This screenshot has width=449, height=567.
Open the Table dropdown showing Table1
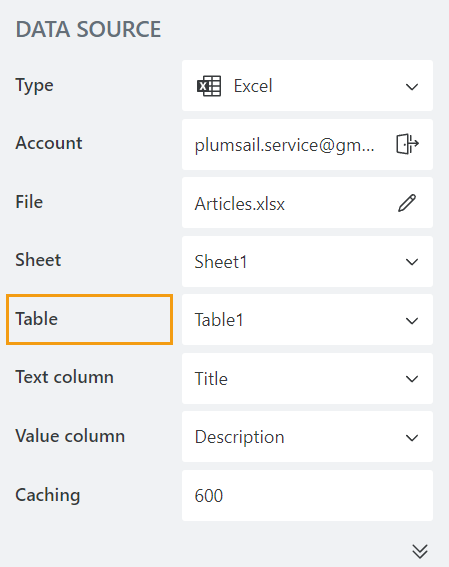(x=307, y=320)
